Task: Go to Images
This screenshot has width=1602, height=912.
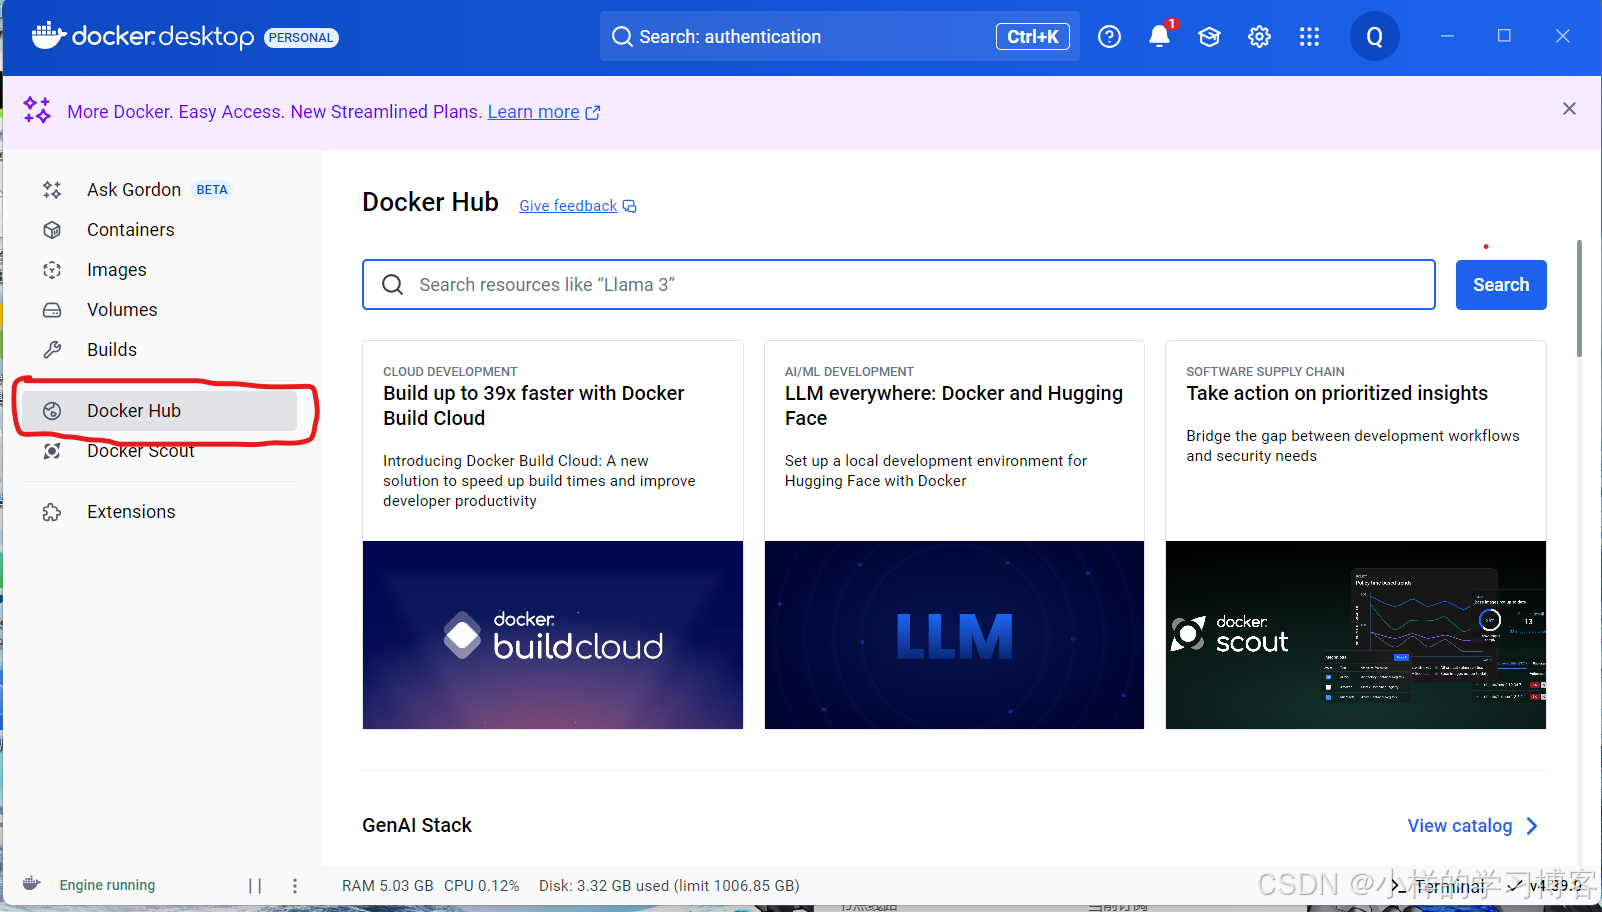Action: point(117,270)
